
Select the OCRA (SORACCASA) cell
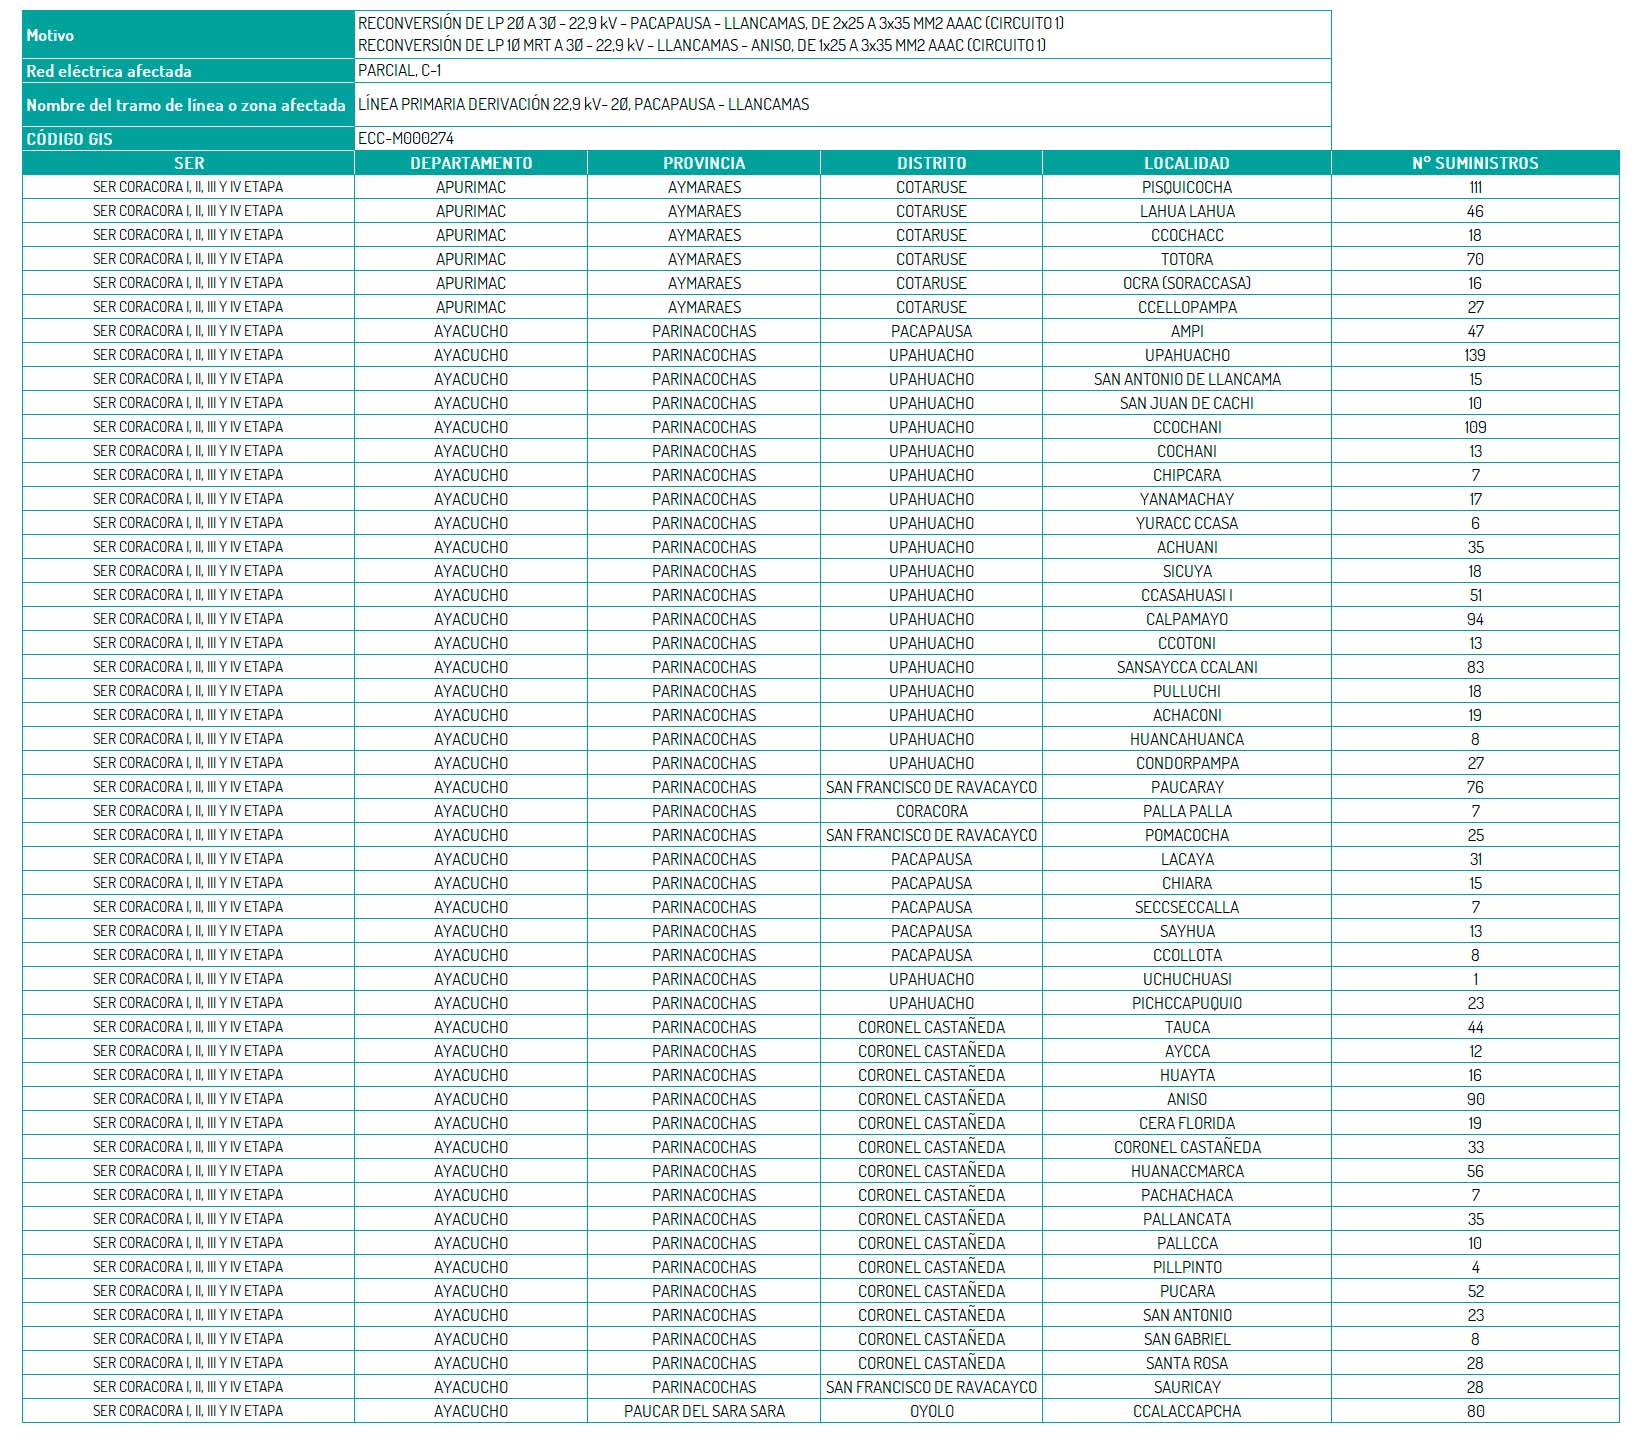1187,283
